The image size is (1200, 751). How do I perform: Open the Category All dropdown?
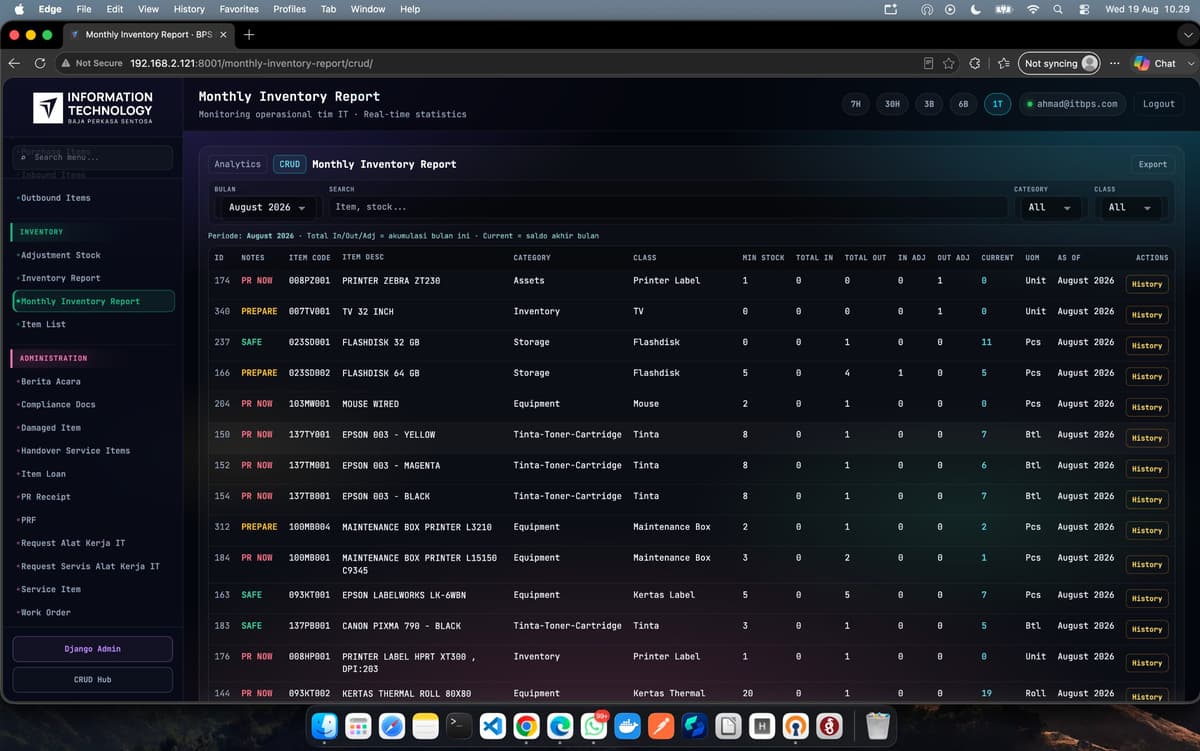(x=1049, y=207)
